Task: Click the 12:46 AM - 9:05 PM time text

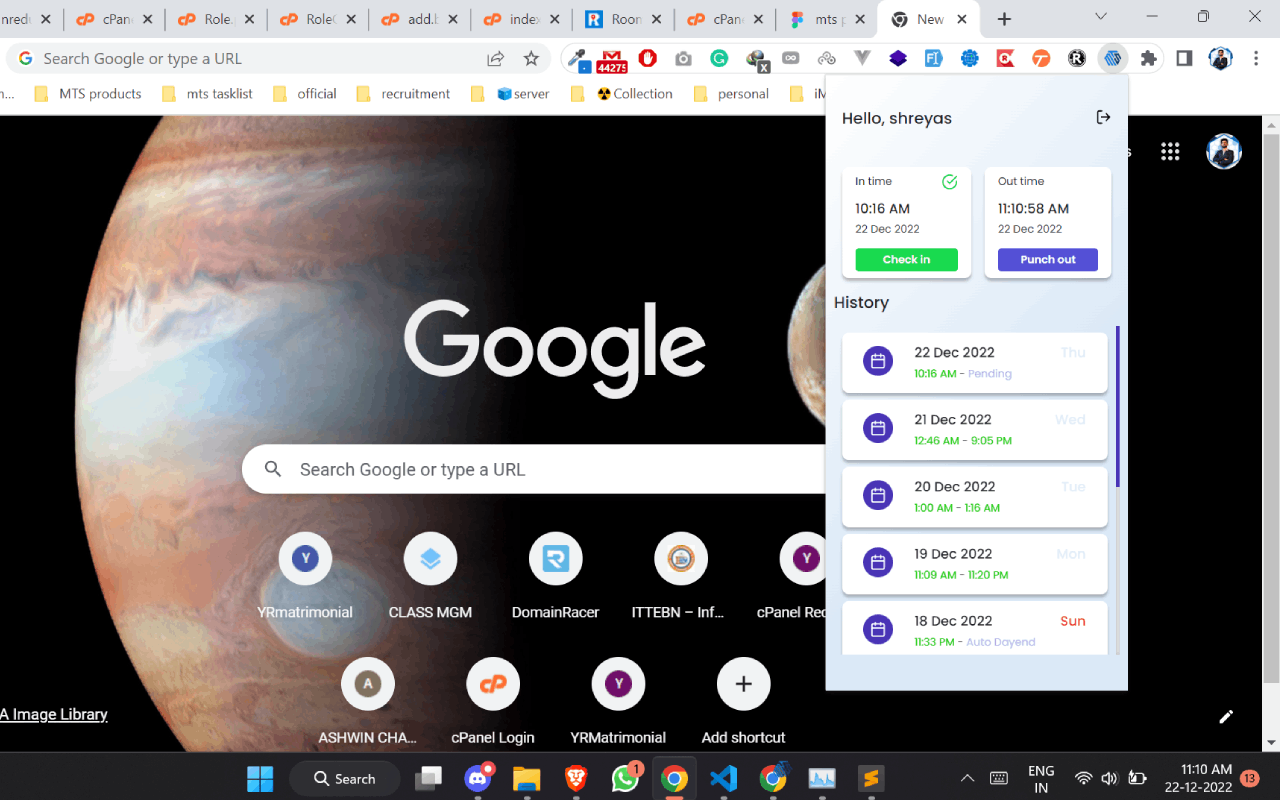Action: (963, 441)
